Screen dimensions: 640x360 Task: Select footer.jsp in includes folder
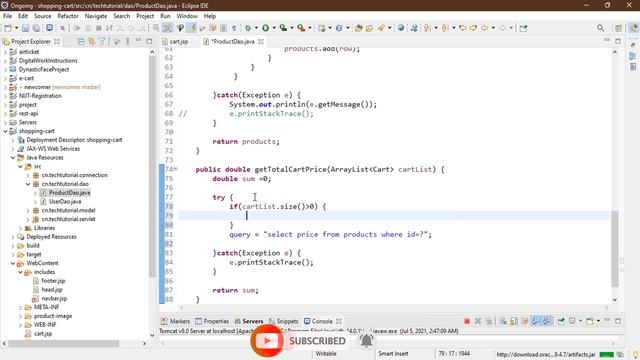coord(53,281)
